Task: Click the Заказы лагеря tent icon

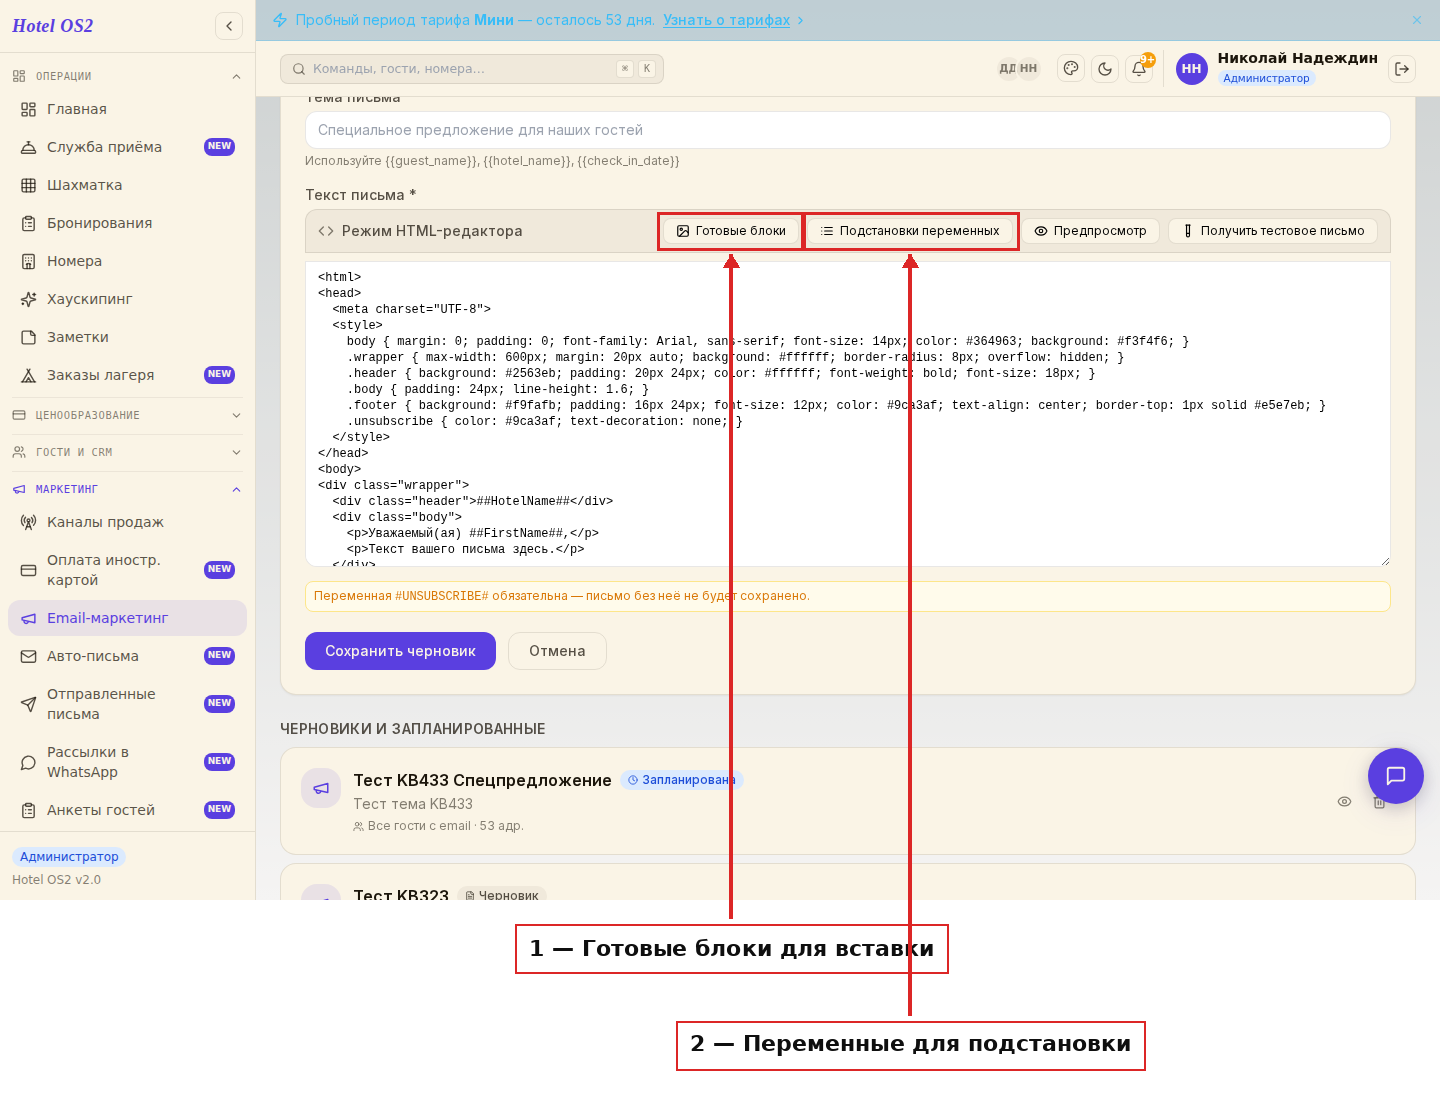Action: click(28, 375)
